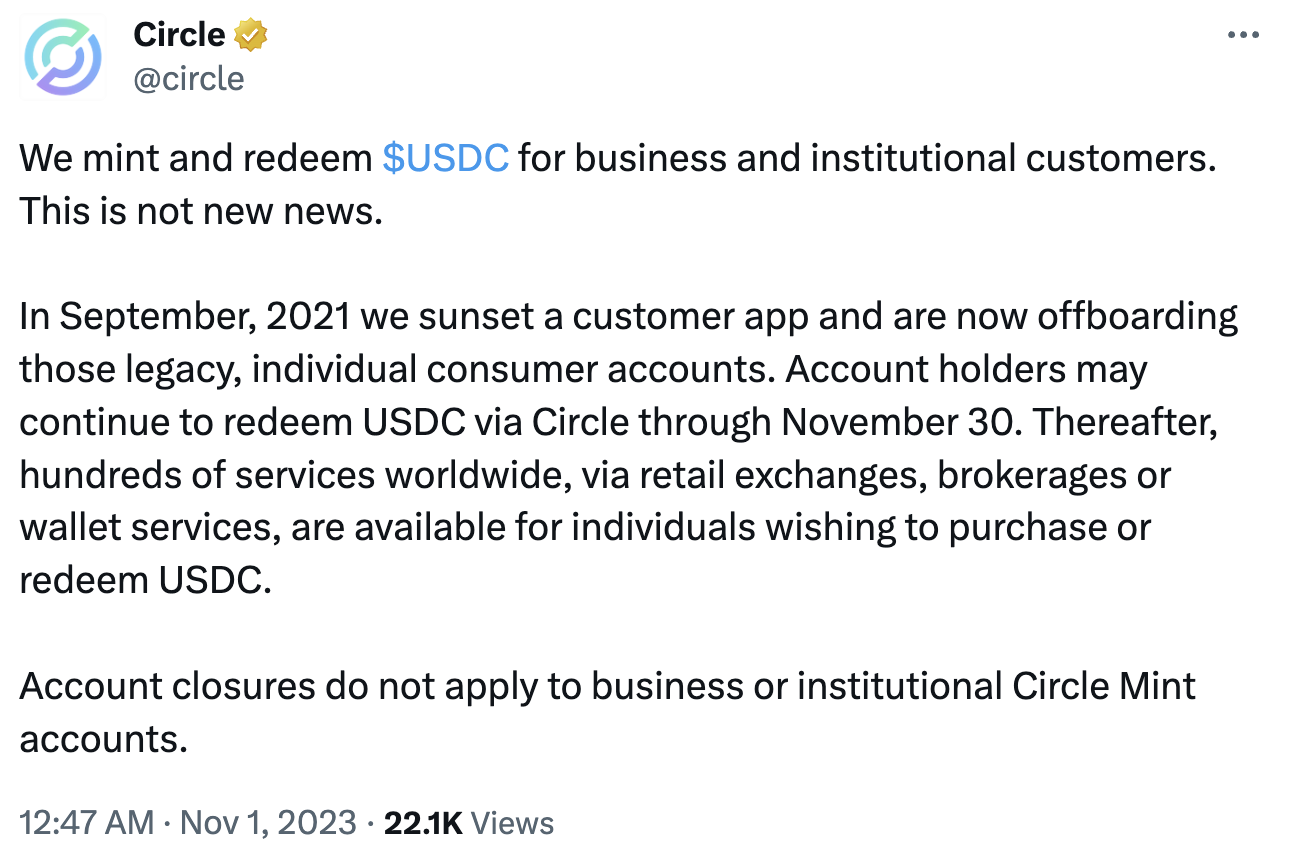Screen dimensions: 1292x856
Task: Click the @circle handle
Action: click(189, 78)
